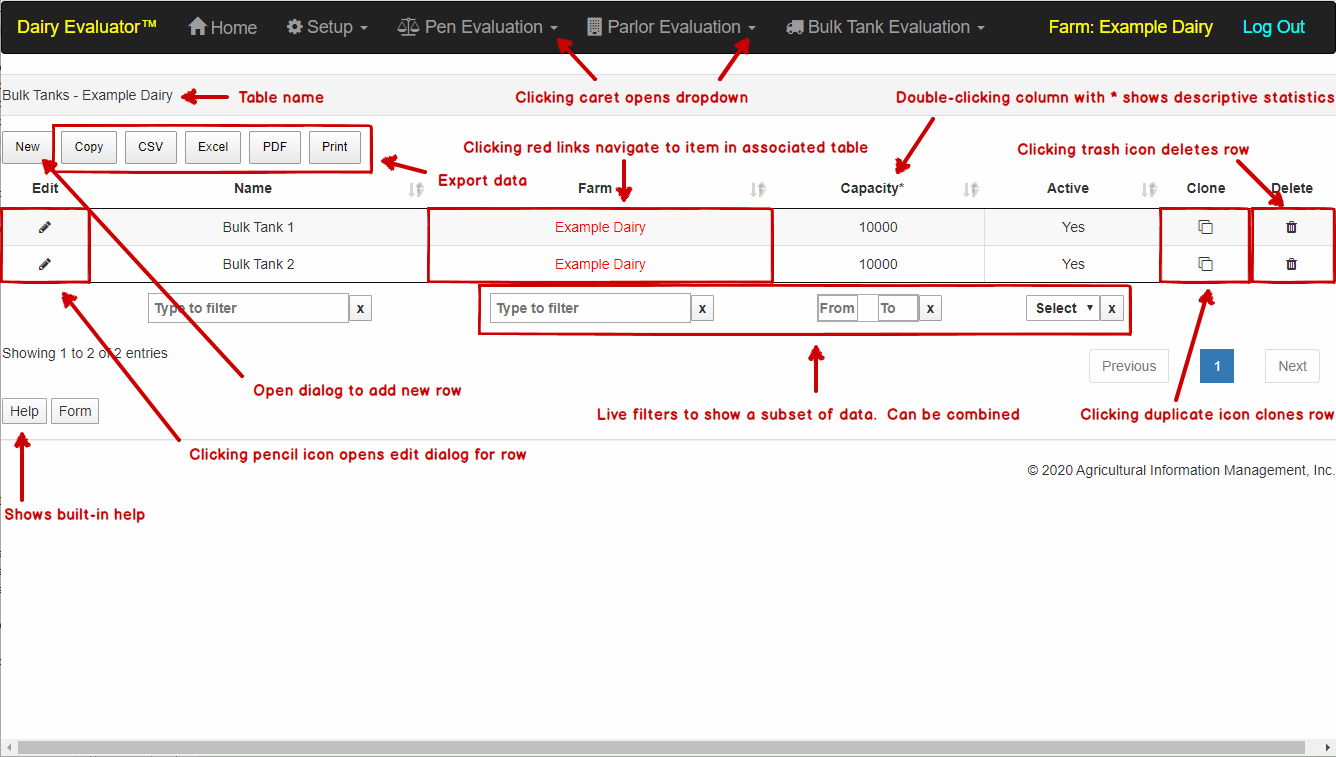
Task: Open the Active column Select filter dropdown
Action: pyautogui.click(x=1062, y=307)
